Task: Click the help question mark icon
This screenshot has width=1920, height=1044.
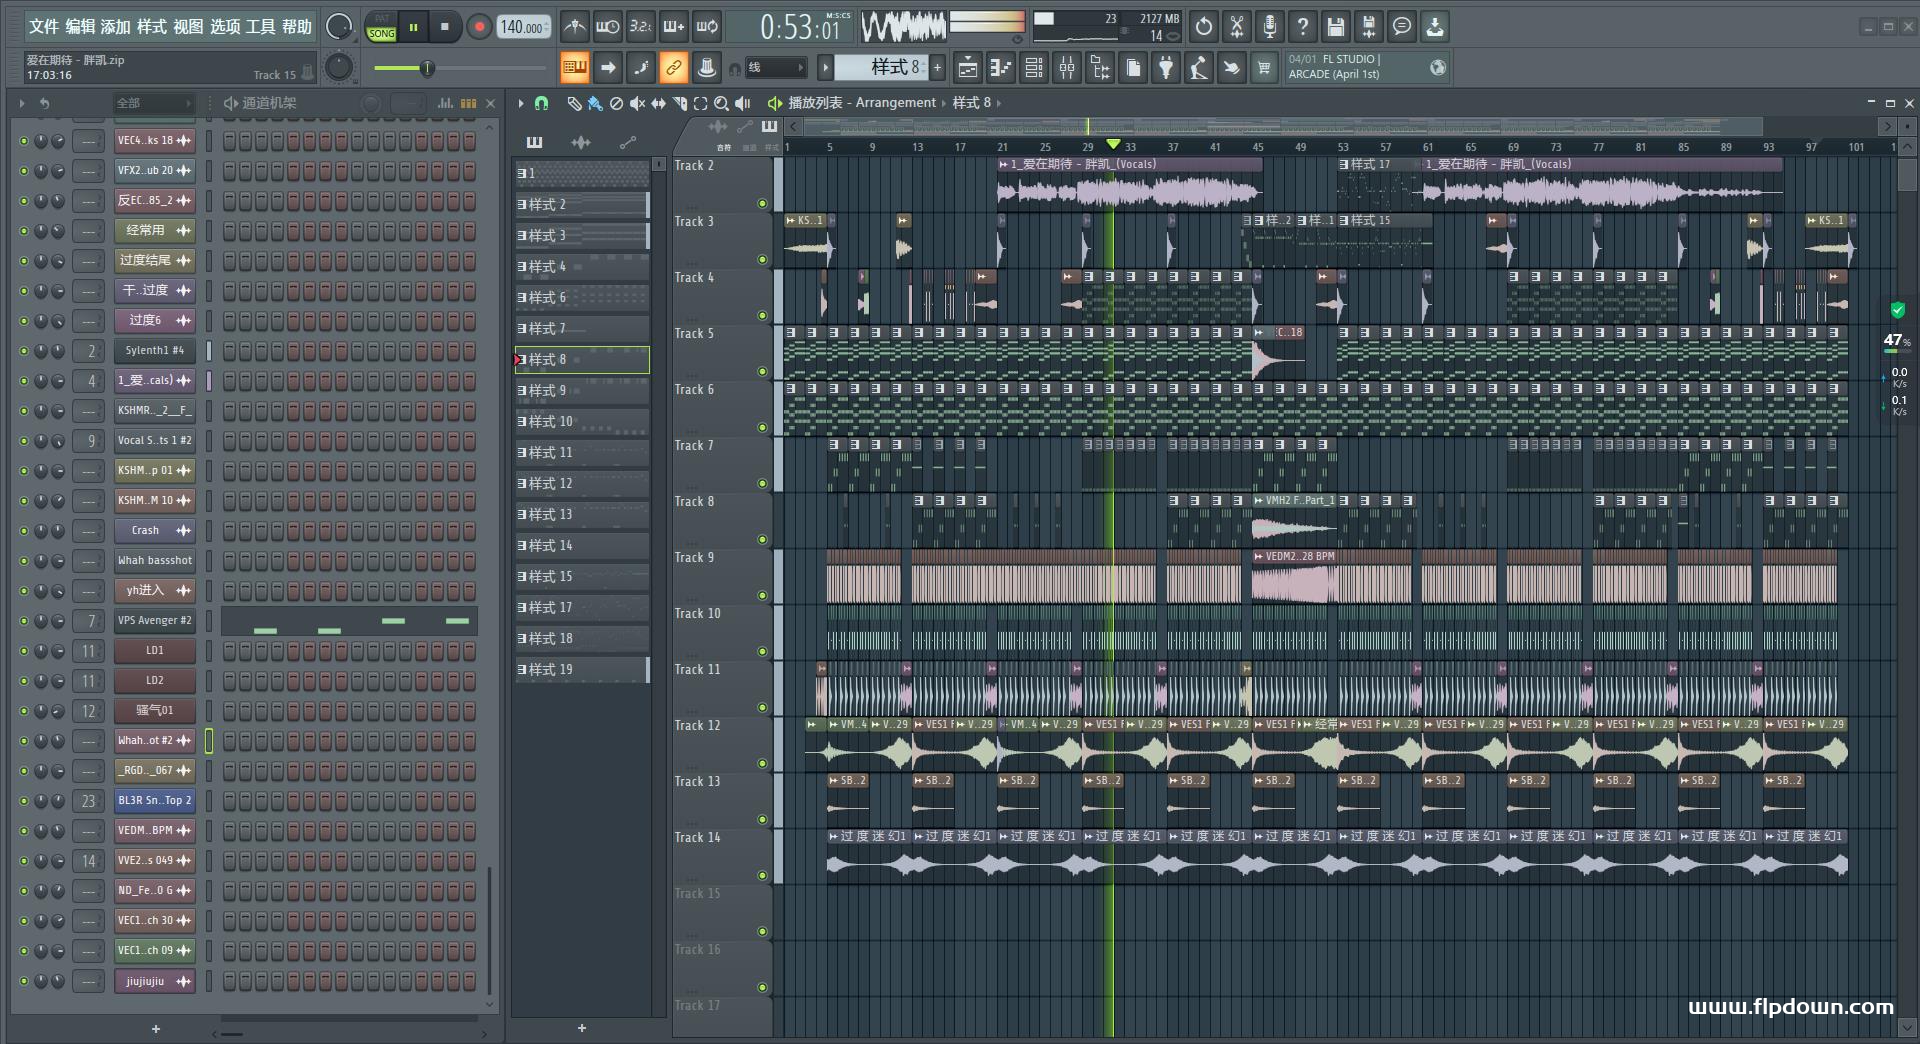Action: pos(1303,27)
